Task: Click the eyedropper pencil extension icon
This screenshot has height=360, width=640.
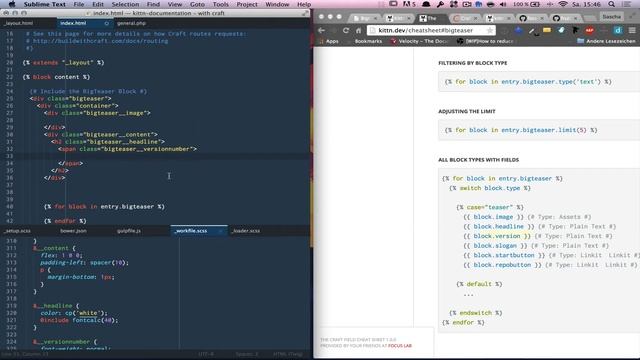Action: click(x=532, y=31)
